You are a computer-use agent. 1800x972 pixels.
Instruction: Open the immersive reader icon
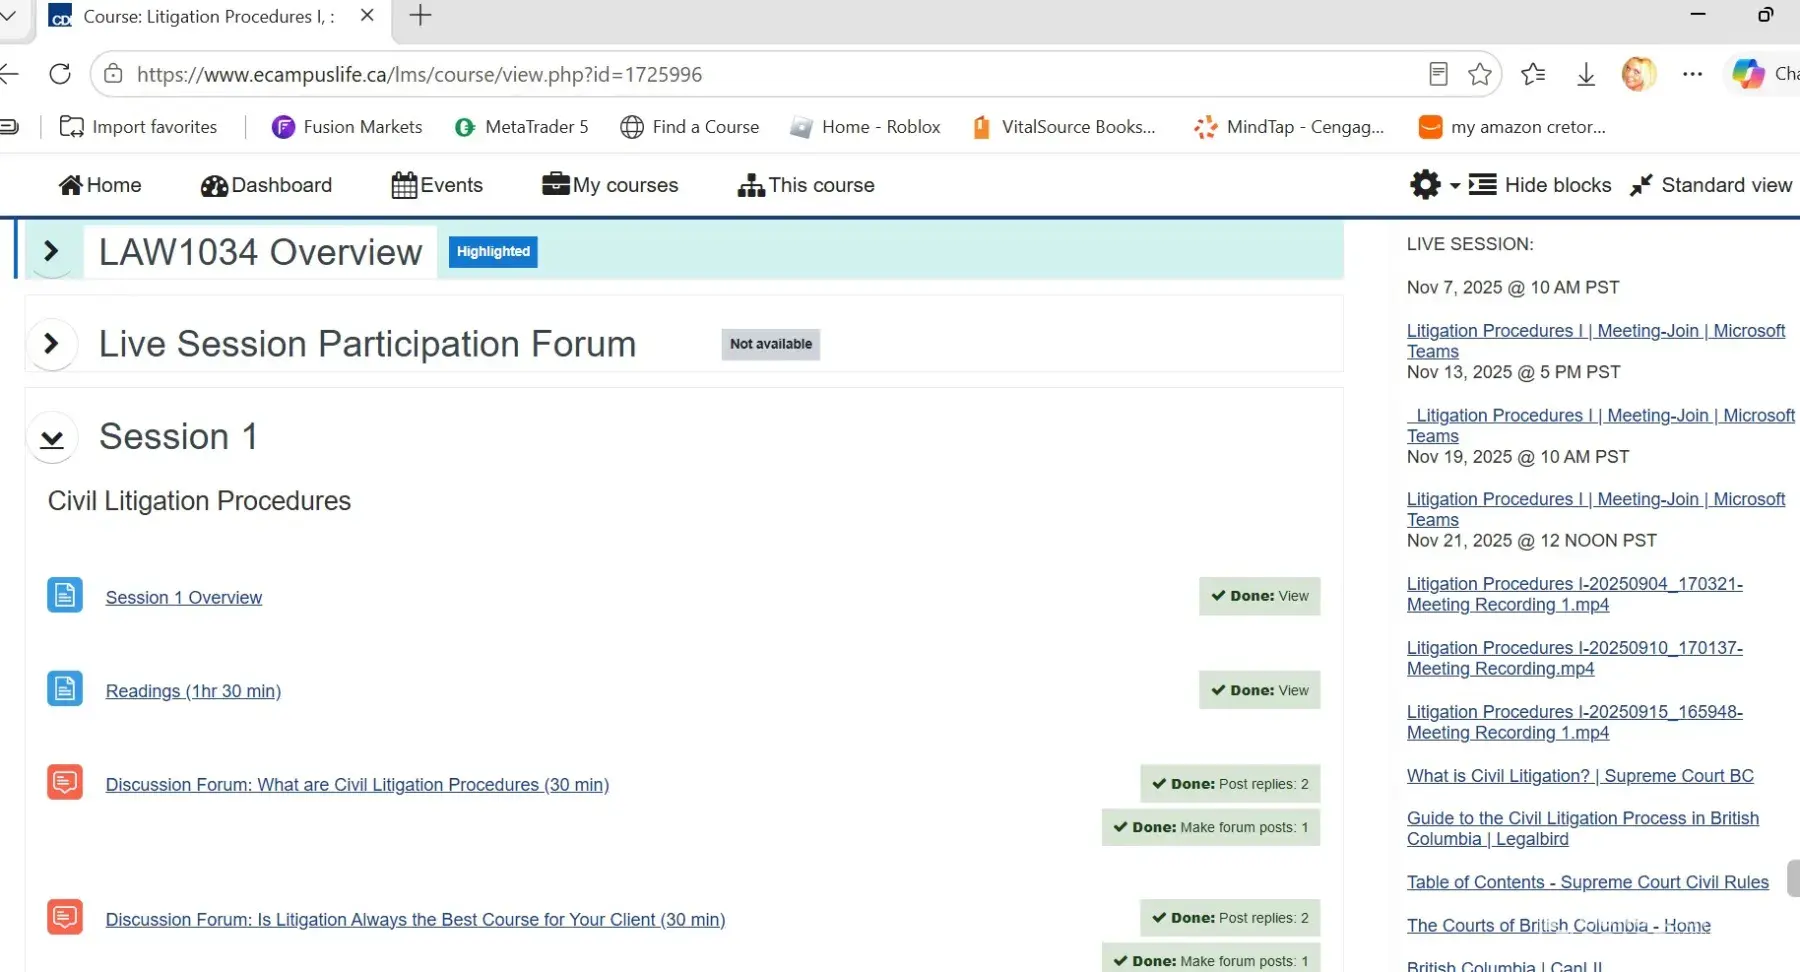coord(1438,74)
